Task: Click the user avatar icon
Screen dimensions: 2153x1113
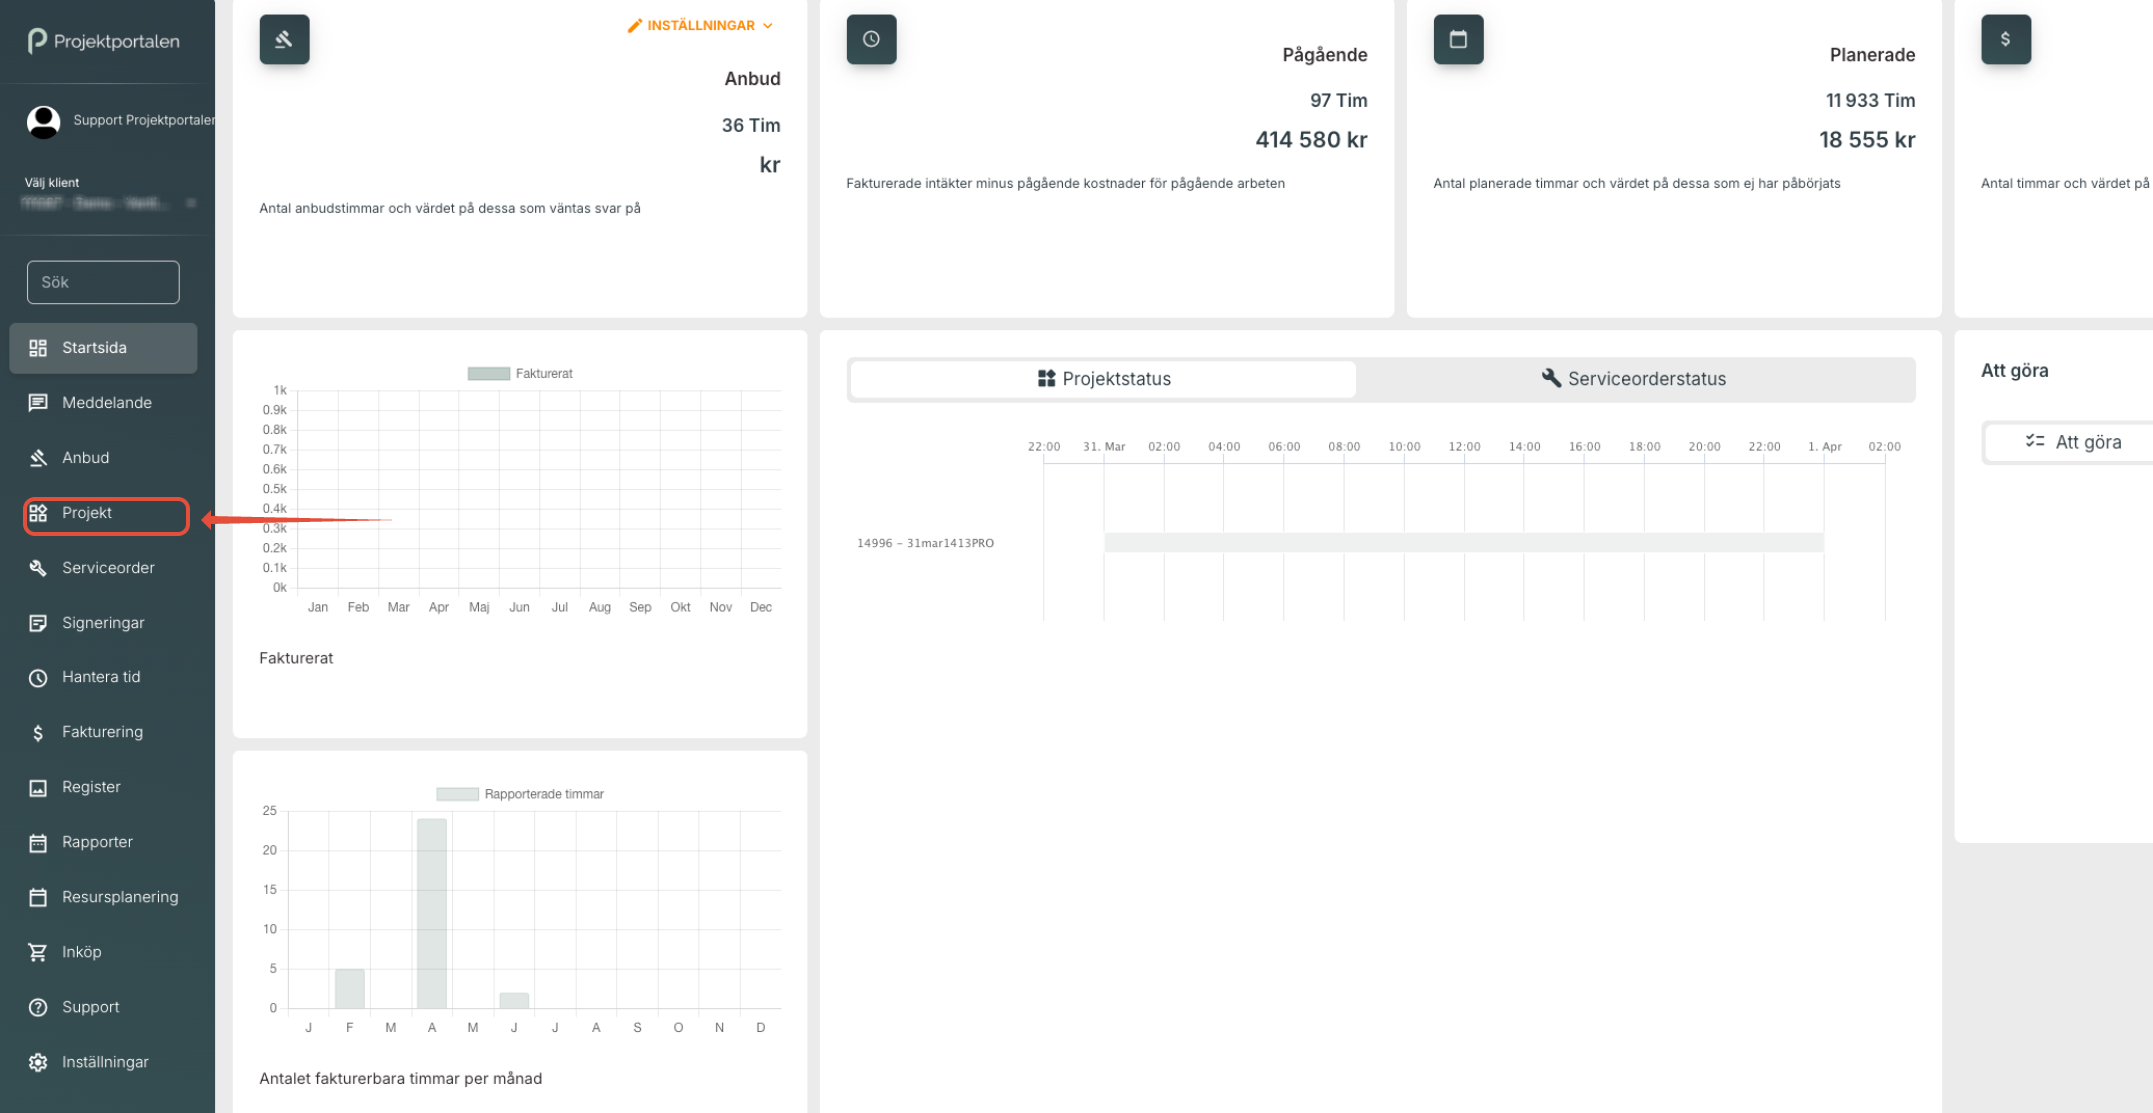Action: [x=43, y=121]
